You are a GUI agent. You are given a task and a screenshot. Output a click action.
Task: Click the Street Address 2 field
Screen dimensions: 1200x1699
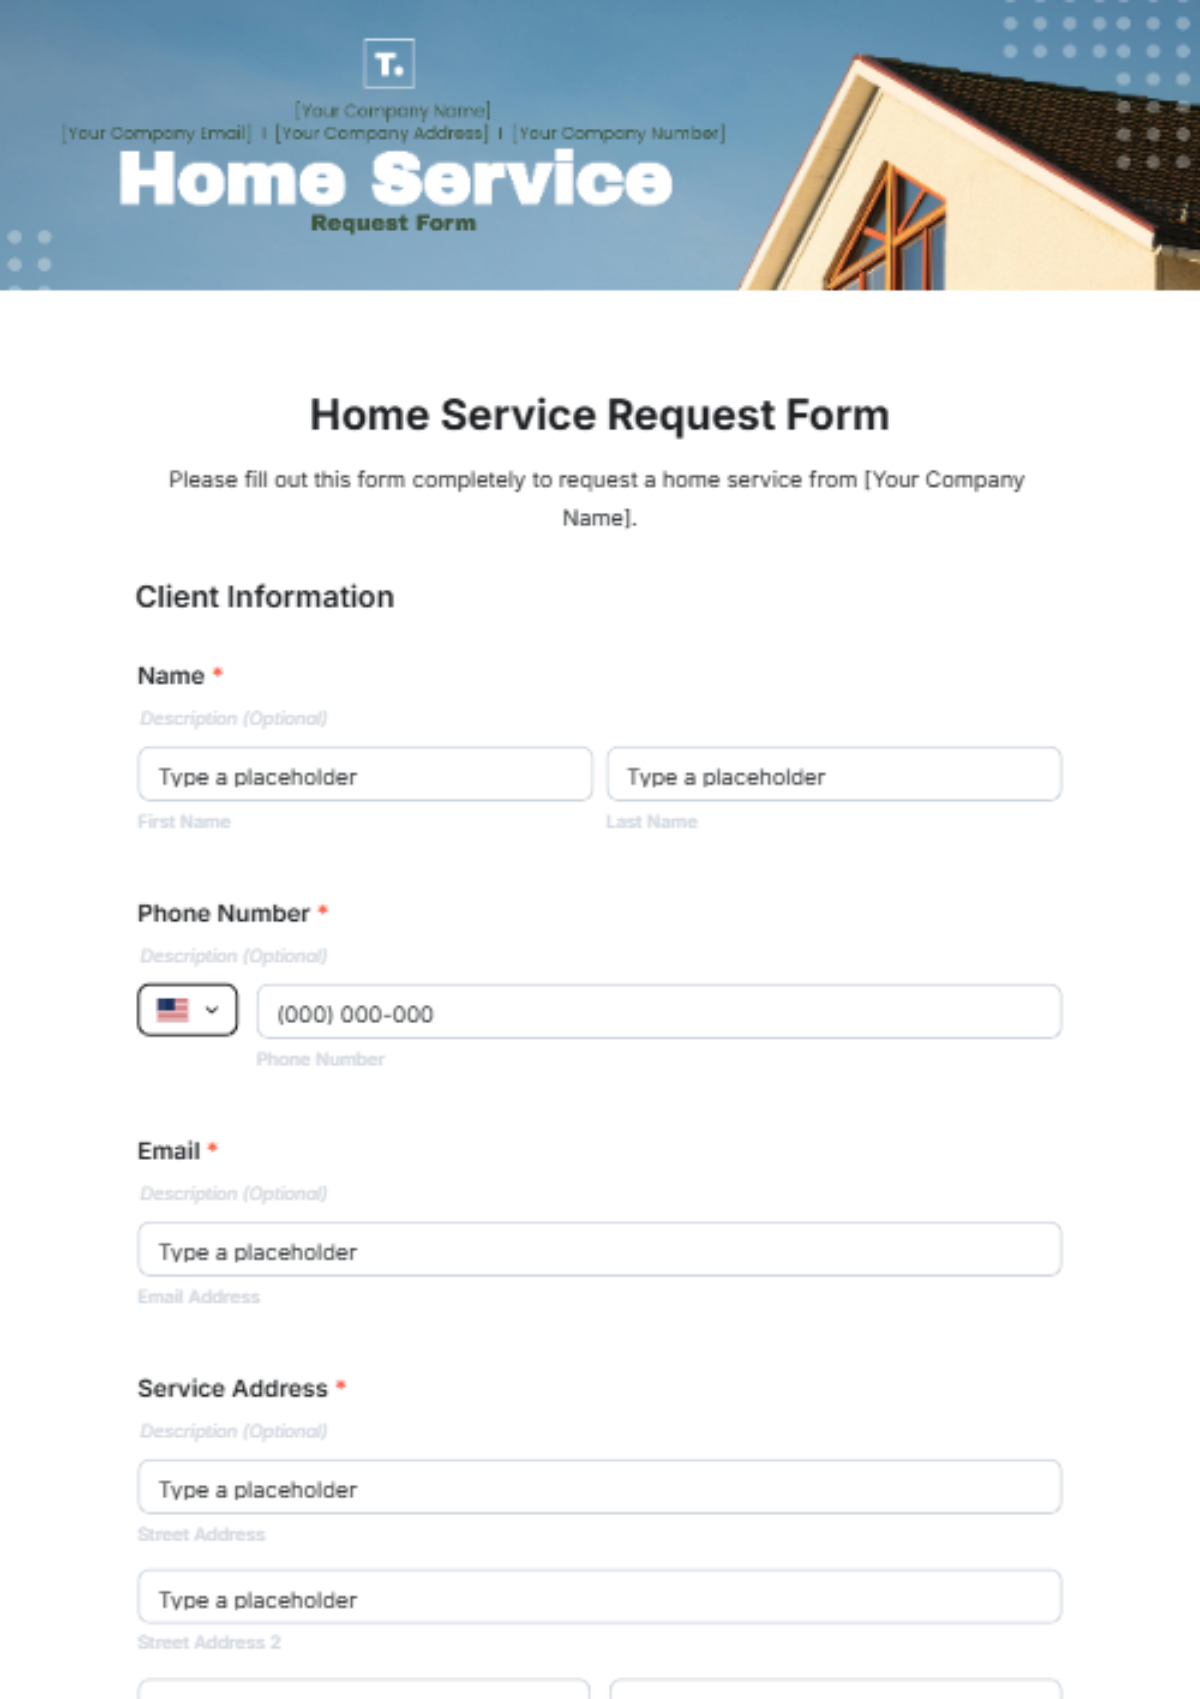[599, 1598]
